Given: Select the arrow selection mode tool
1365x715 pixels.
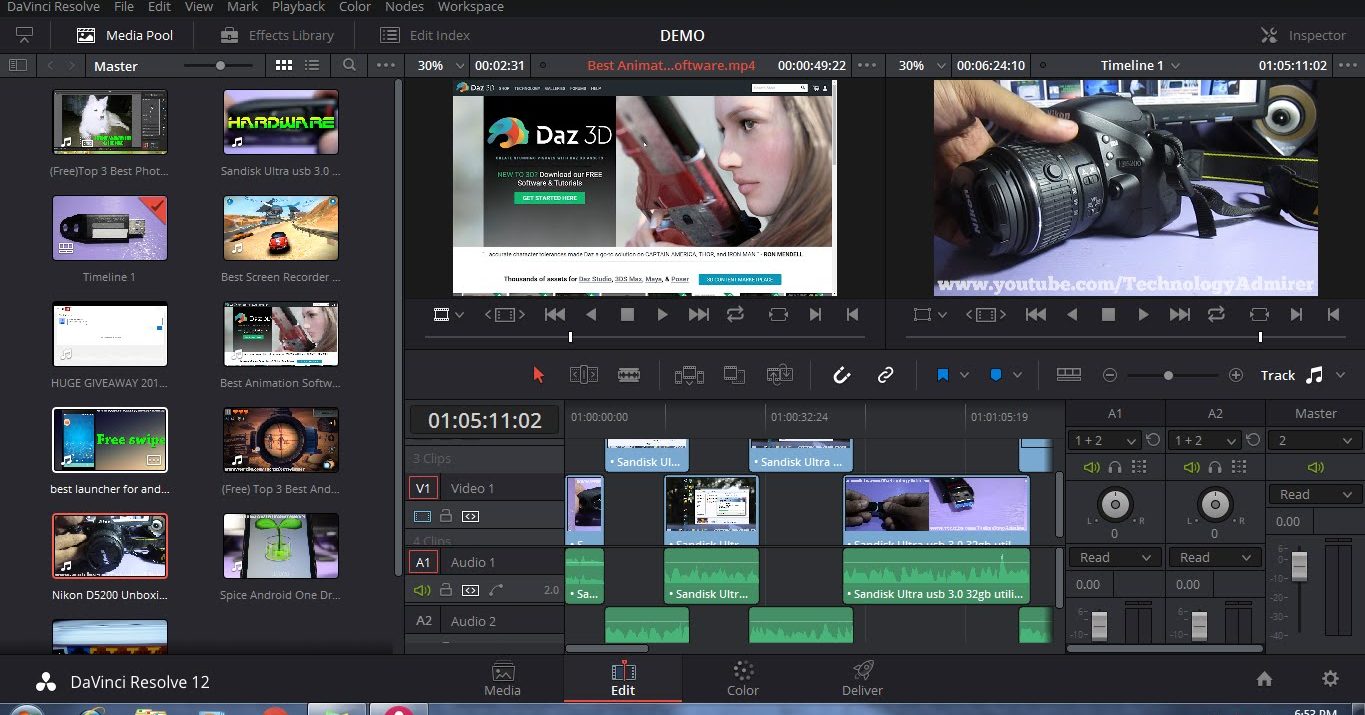Looking at the screenshot, I should 539,375.
